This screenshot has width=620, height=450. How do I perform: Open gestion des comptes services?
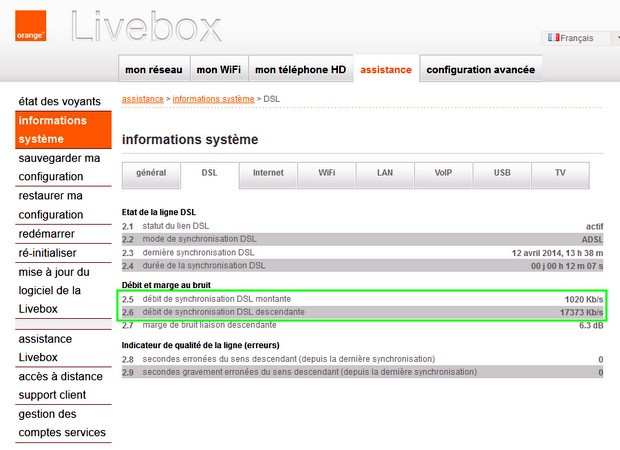coord(63,423)
